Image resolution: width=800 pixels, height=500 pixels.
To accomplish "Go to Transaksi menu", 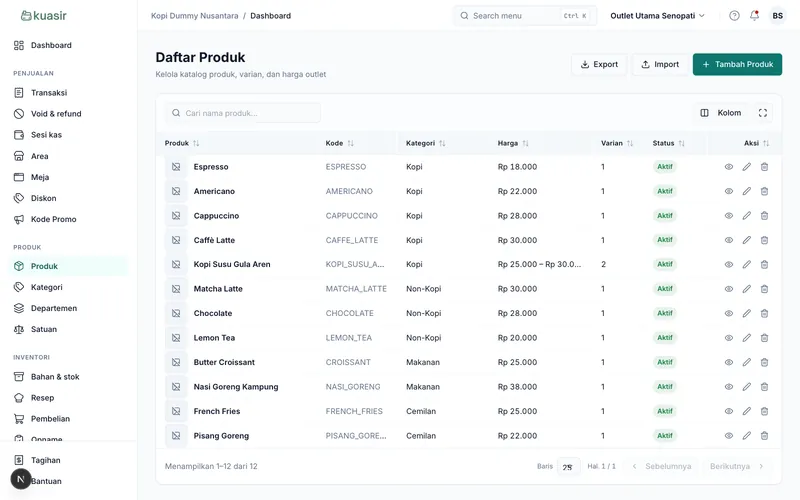I will click(x=68, y=93).
